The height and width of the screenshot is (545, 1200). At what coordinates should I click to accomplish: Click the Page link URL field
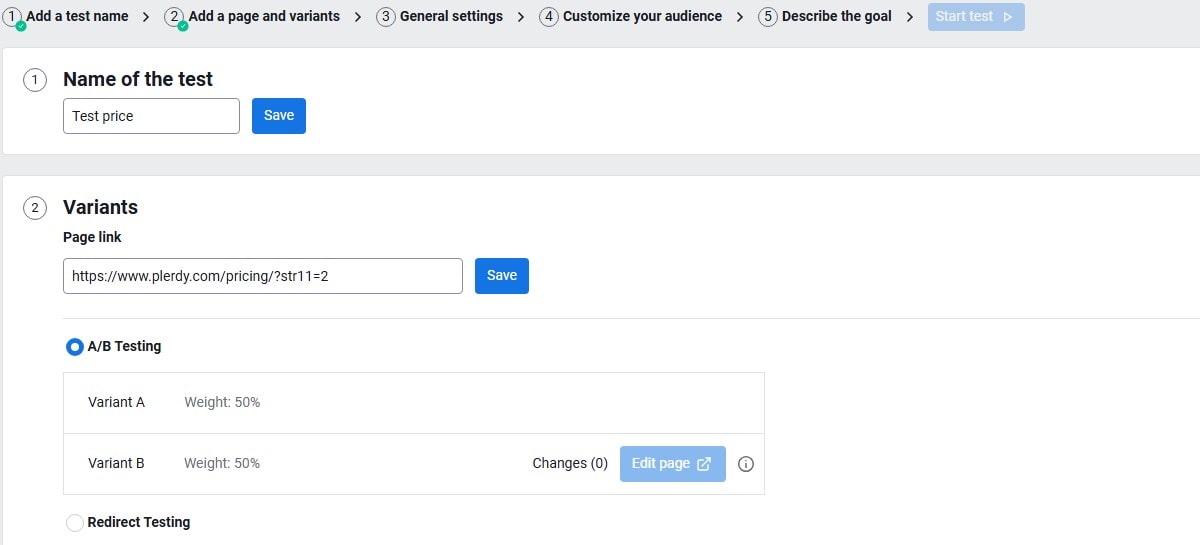(262, 276)
